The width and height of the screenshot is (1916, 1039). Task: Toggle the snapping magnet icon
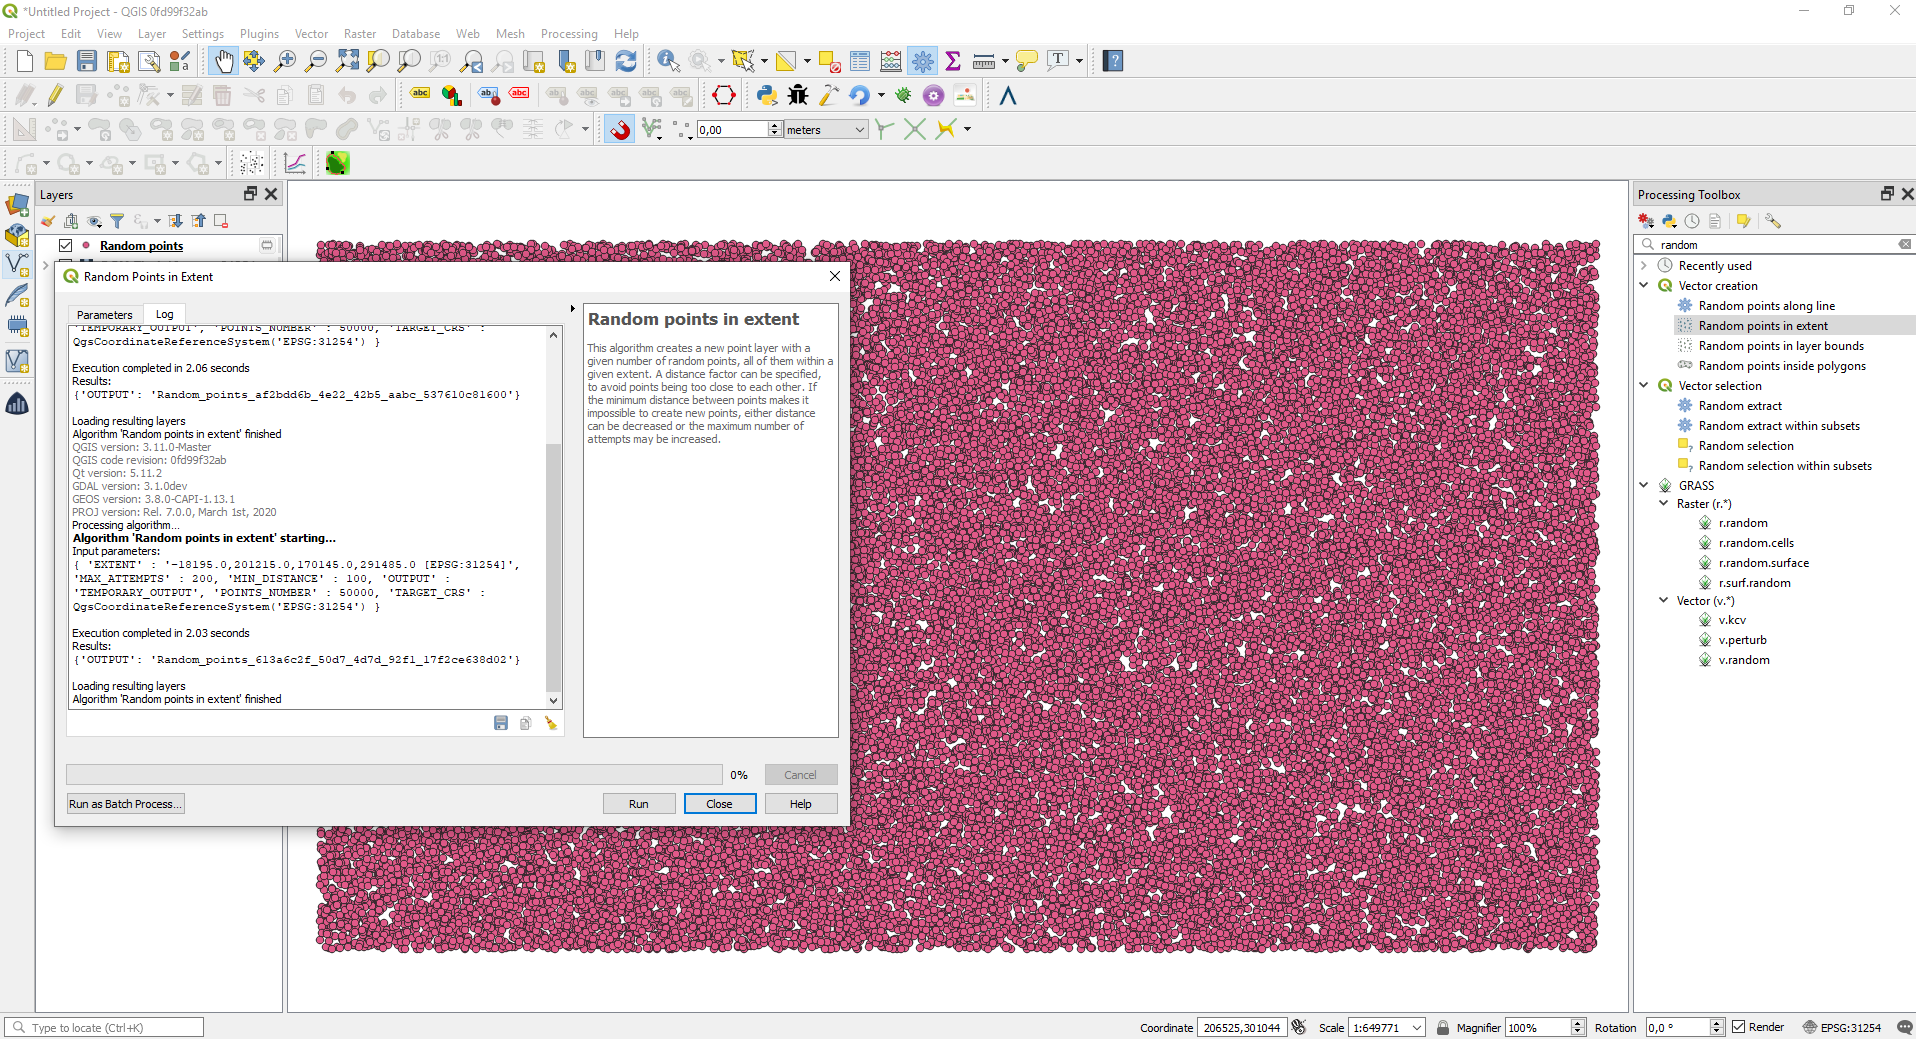click(x=620, y=129)
